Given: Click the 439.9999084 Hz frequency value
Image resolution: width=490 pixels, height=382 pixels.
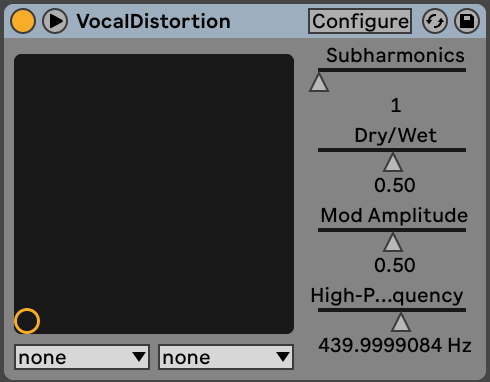Looking at the screenshot, I should pyautogui.click(x=395, y=345).
